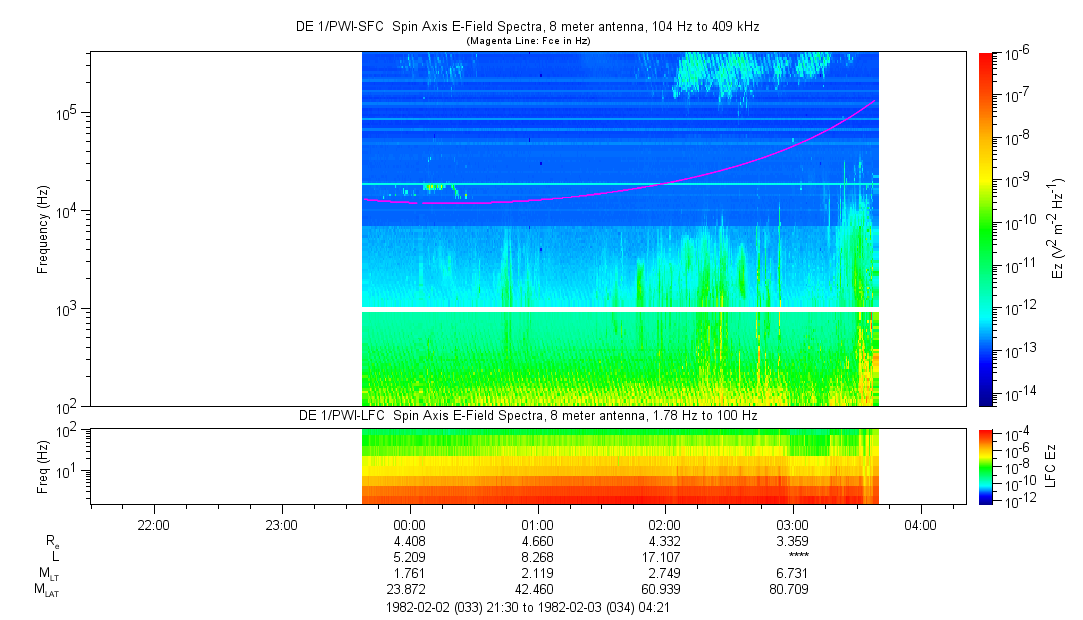1083x620 pixels.
Task: Click the MLT row label
Action: (x=45, y=573)
